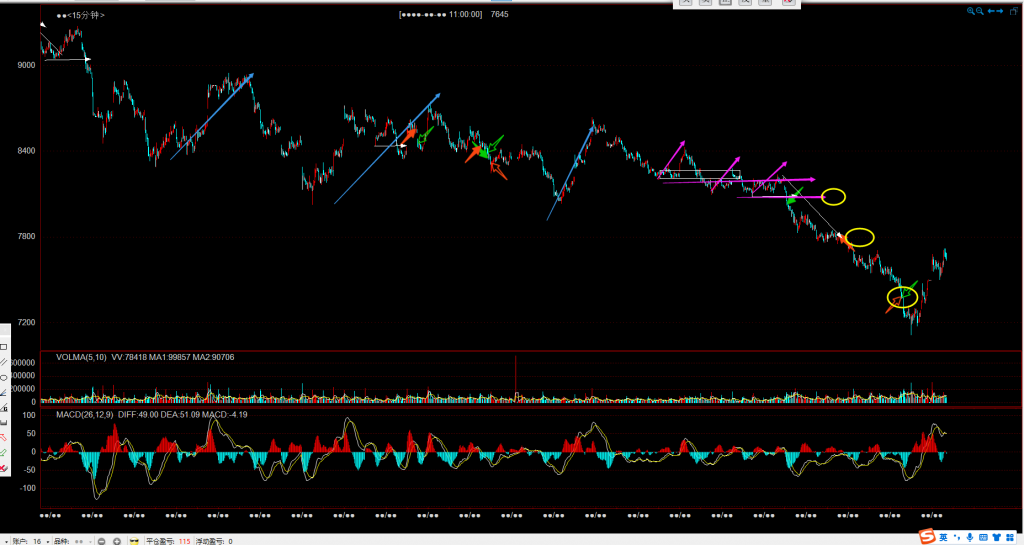Click the minus button in bottom bar
Screen dimensions: 1024x545
click(101, 541)
